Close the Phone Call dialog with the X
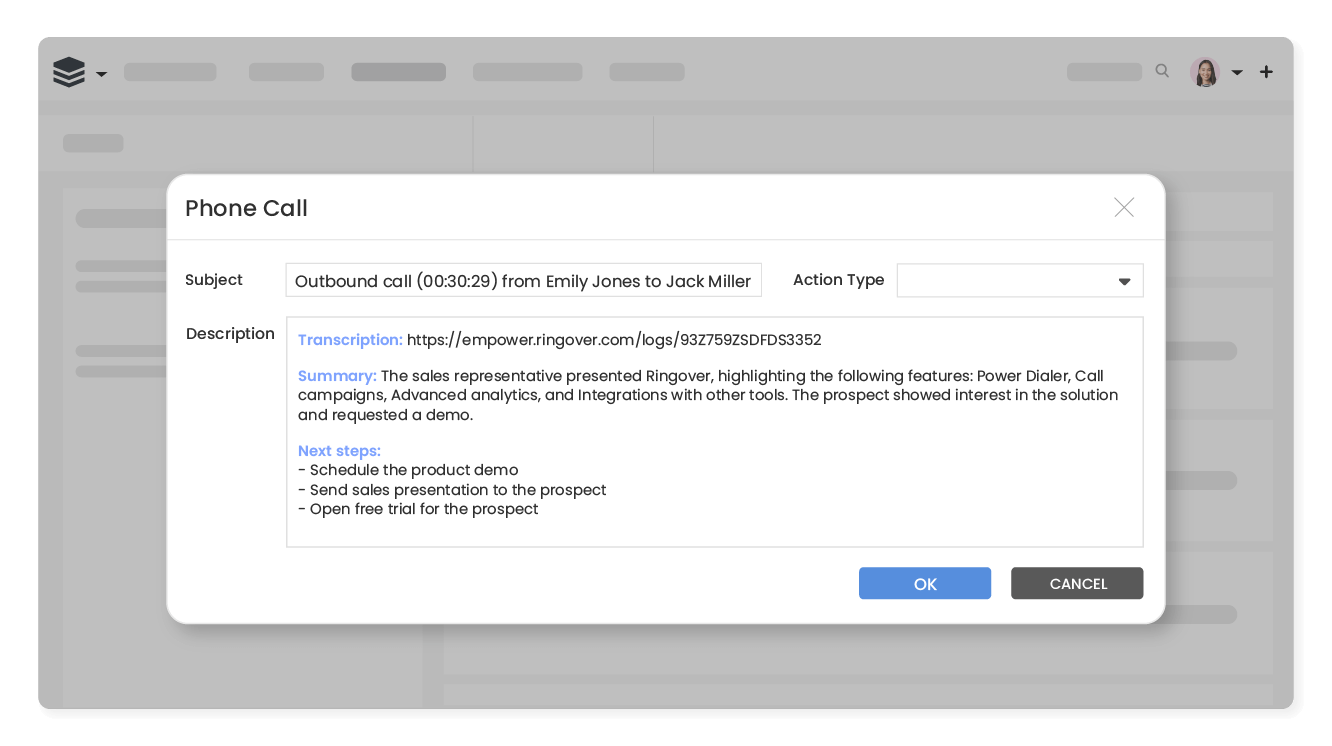 [x=1124, y=207]
